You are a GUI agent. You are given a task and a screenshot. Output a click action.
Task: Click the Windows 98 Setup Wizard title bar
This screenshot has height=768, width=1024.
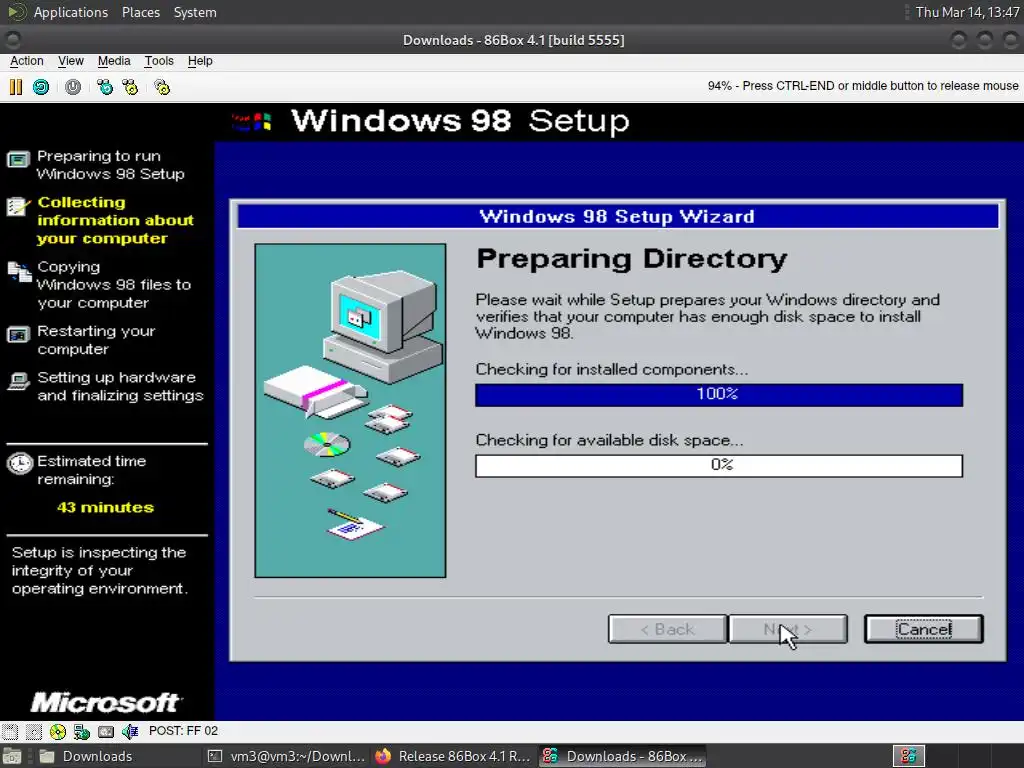[x=617, y=216]
